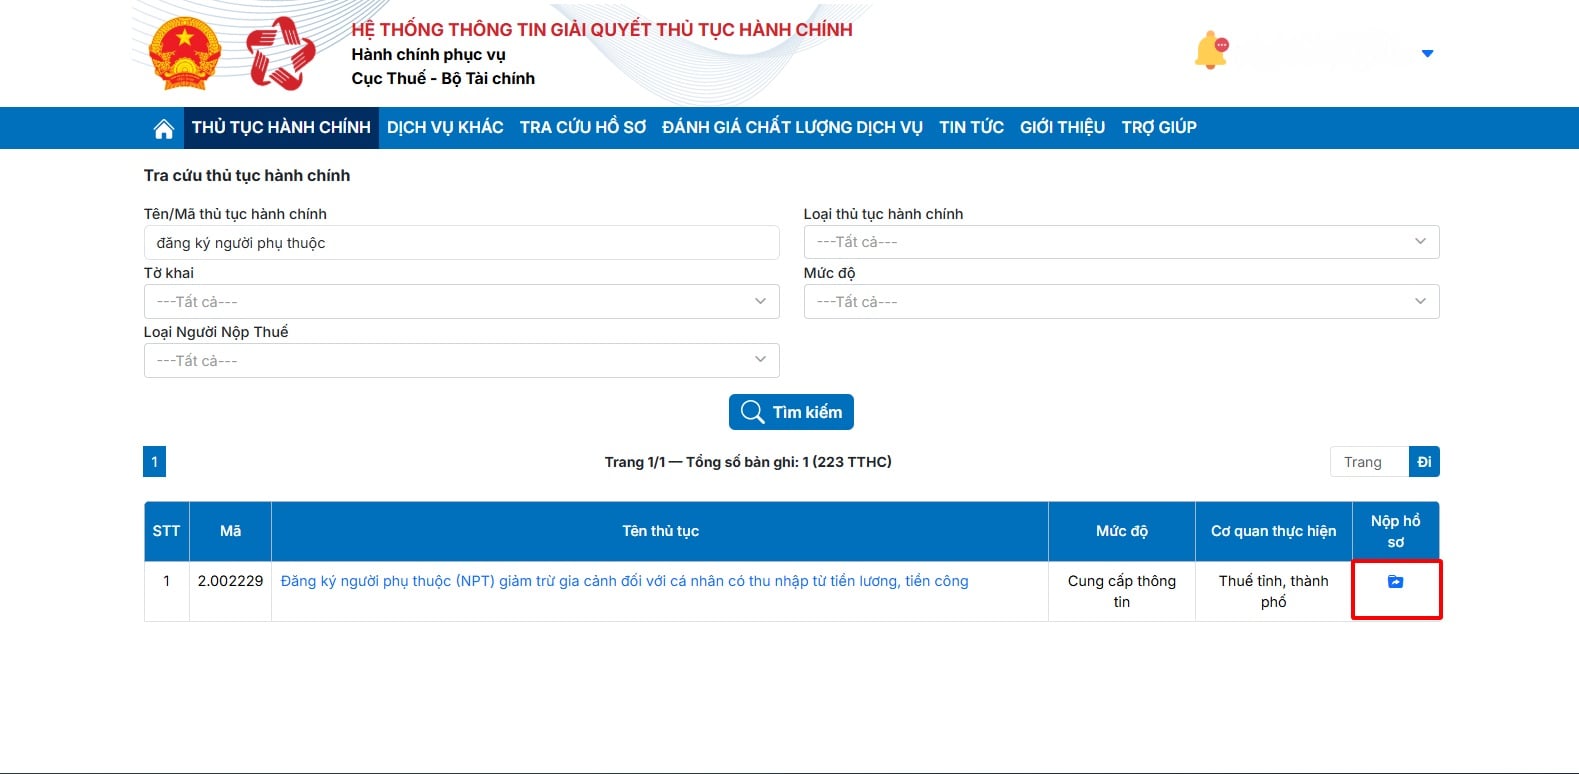Open TRA CỨU HỒ SƠ menu
This screenshot has height=774, width=1579.
[582, 128]
